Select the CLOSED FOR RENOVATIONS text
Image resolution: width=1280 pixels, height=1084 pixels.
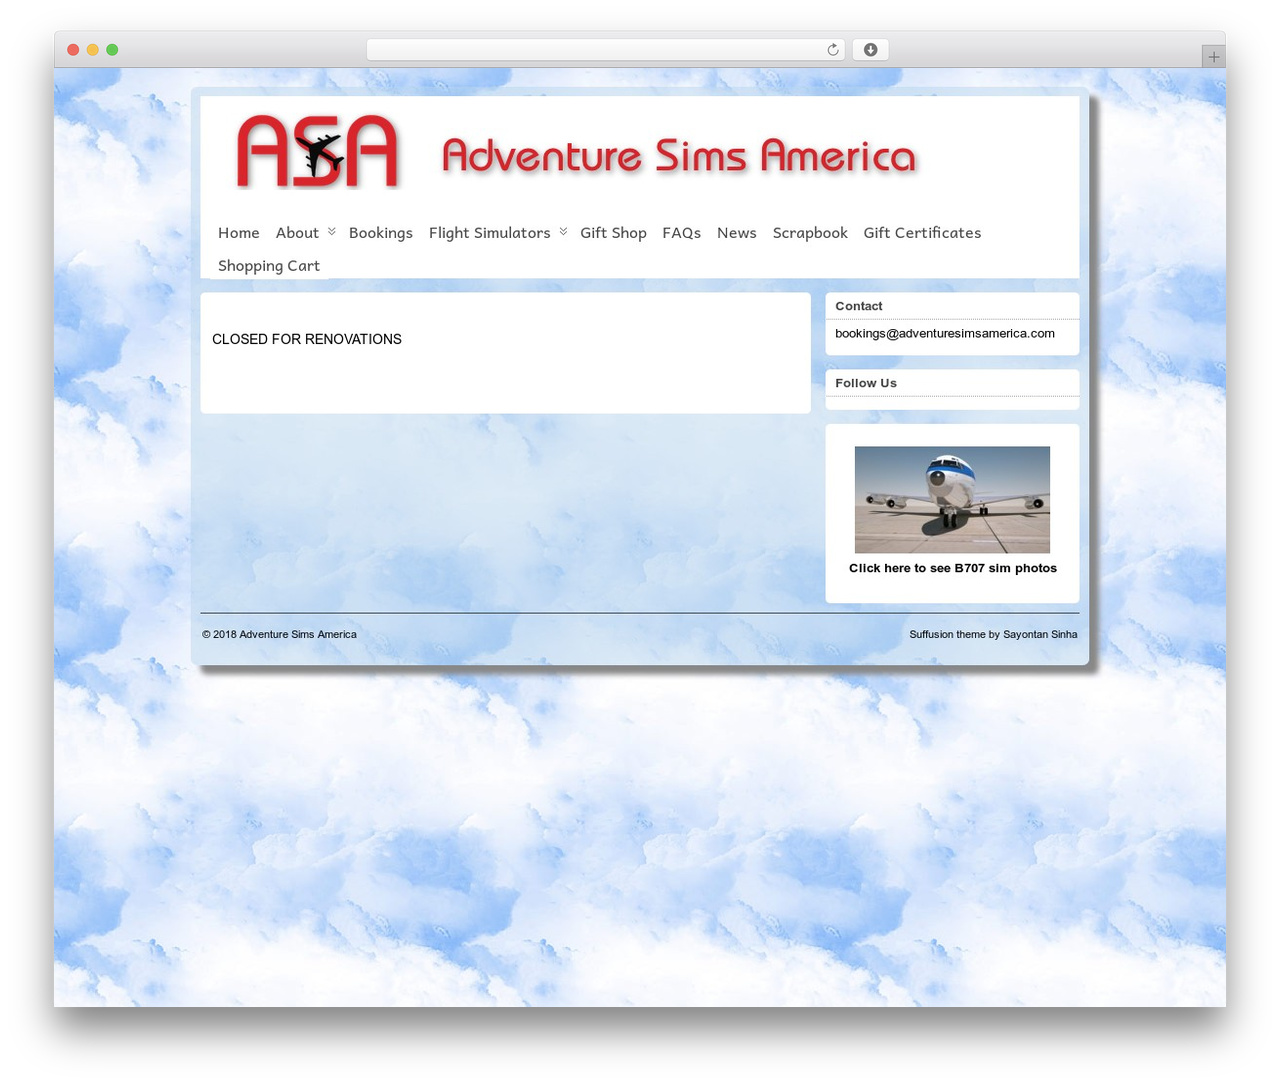[307, 340]
